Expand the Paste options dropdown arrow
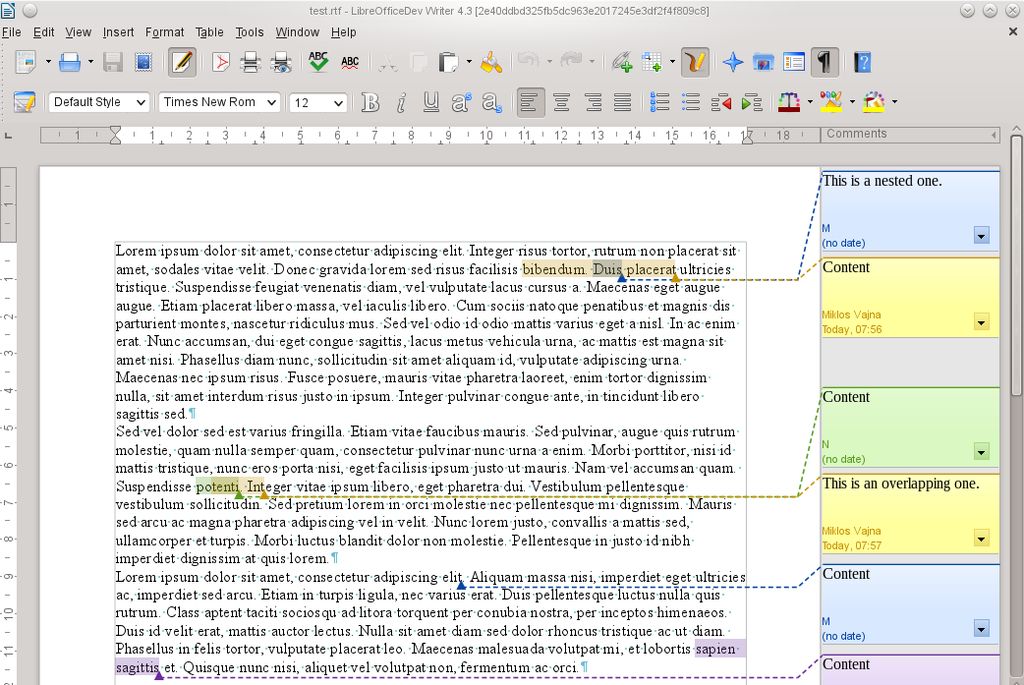Image resolution: width=1024 pixels, height=685 pixels. point(469,62)
